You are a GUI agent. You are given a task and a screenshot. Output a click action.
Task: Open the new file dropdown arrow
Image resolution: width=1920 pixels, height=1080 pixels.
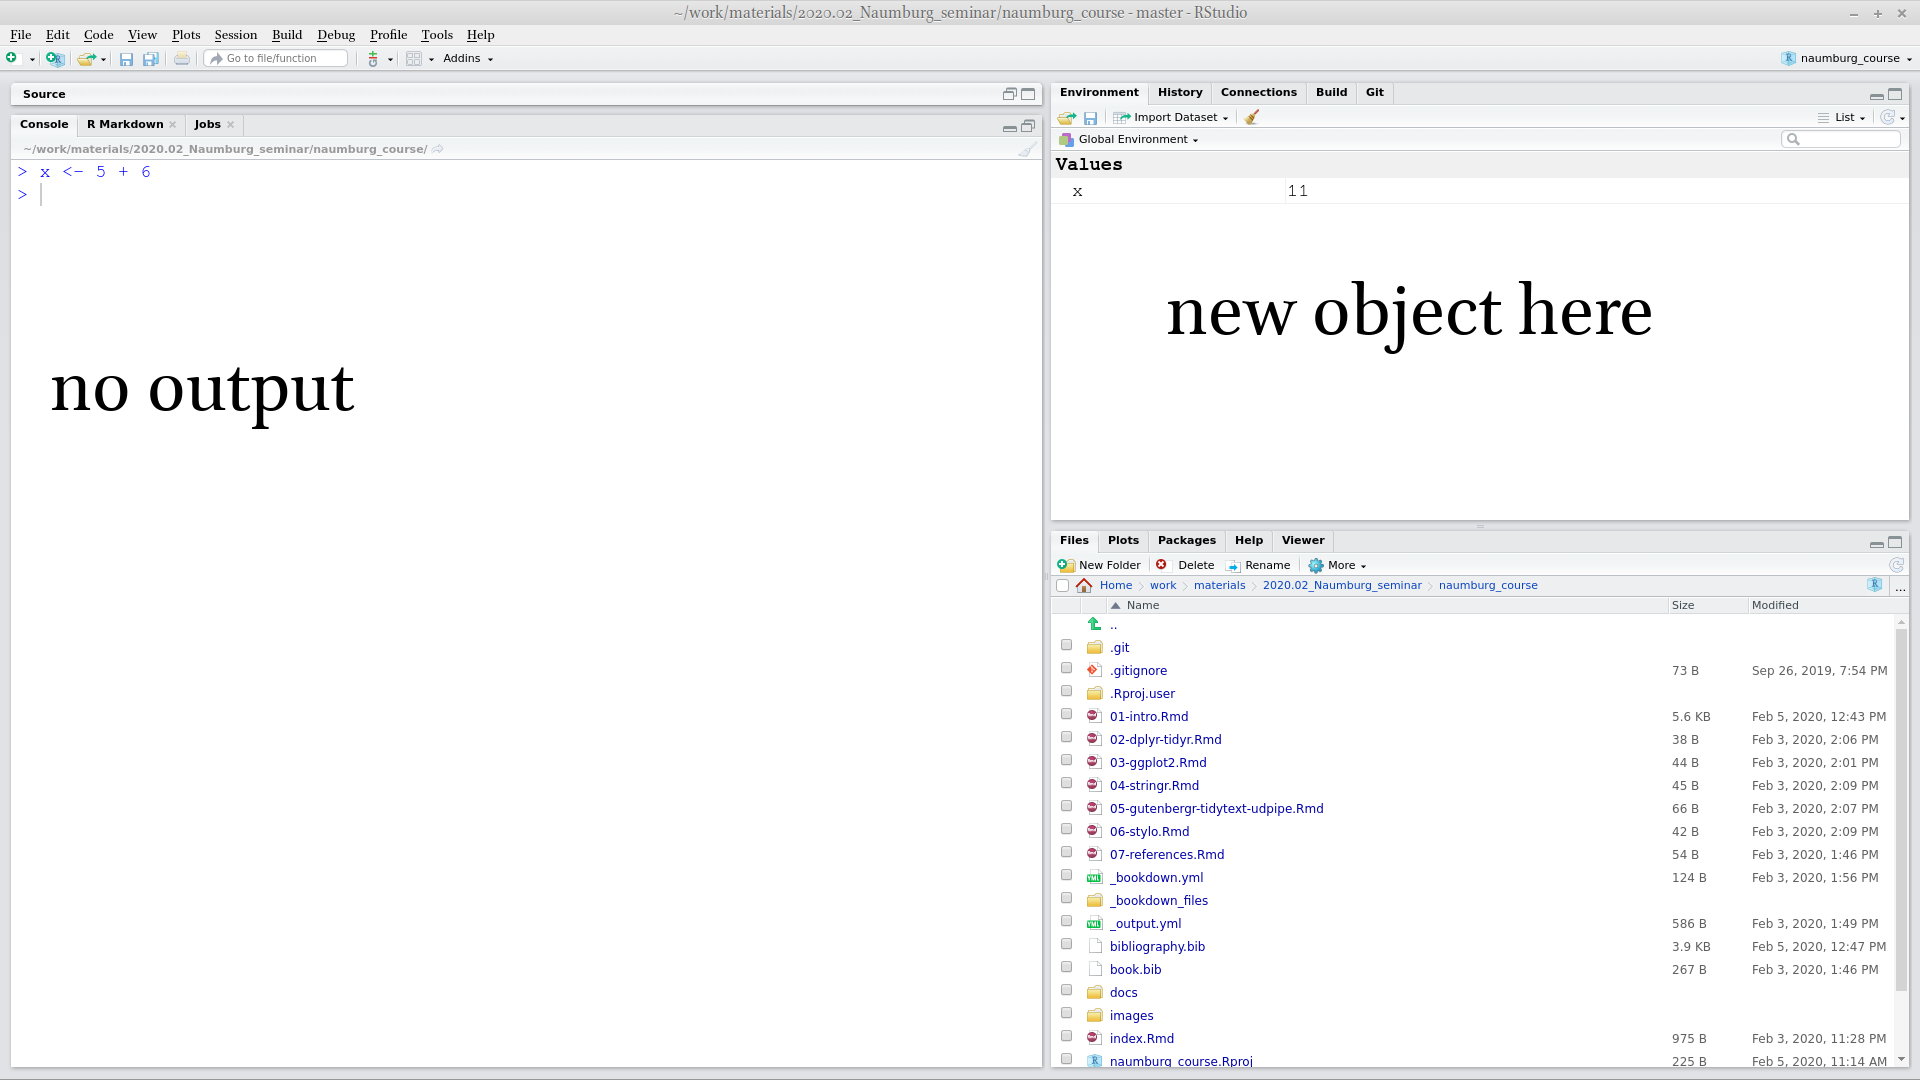(x=32, y=60)
